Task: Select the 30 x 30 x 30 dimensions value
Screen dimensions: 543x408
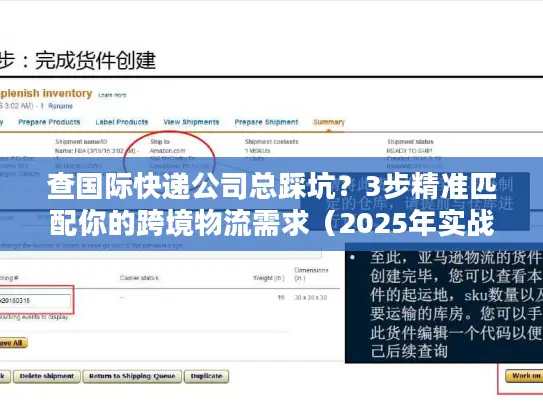Action: [311, 298]
